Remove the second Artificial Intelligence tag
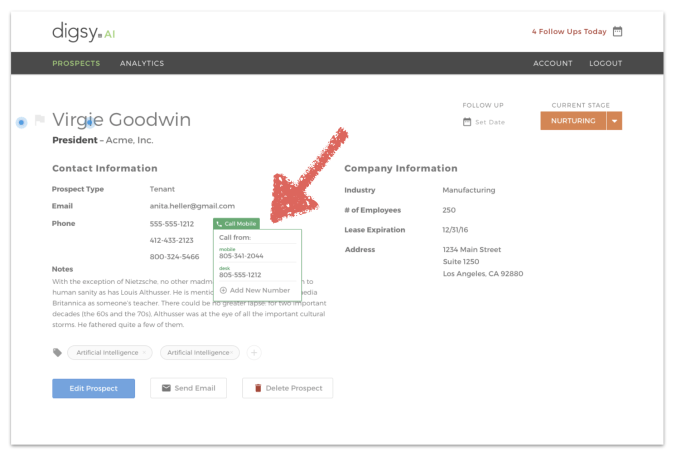The width and height of the screenshot is (676, 455). coord(236,352)
